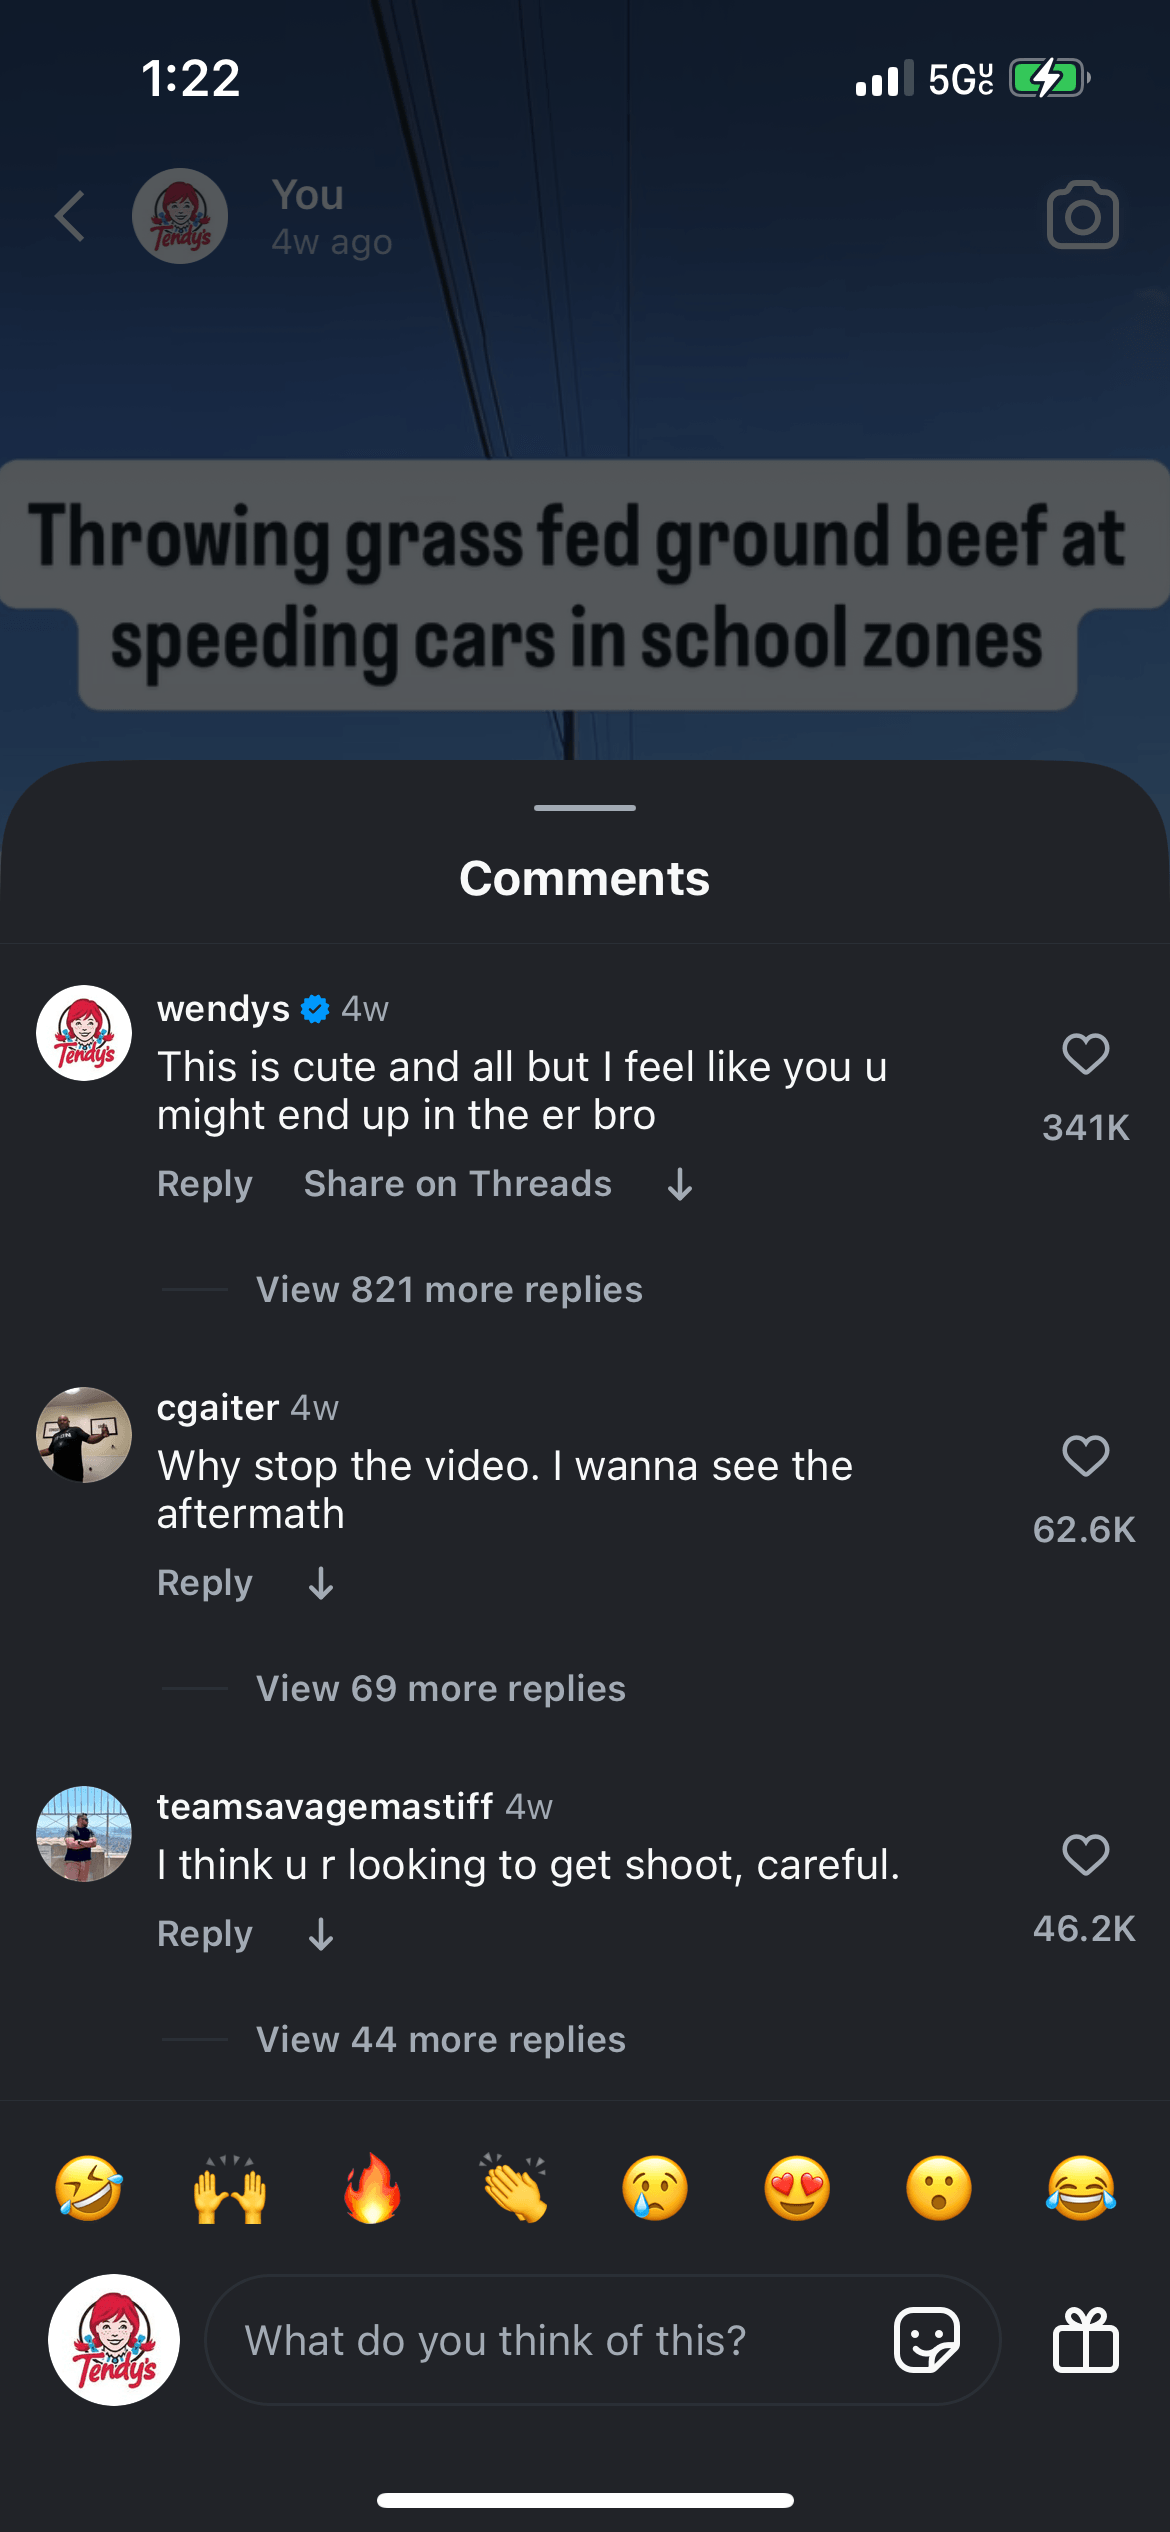Expand View 44 more replies
Screen dimensions: 1170x2532
(x=441, y=2040)
